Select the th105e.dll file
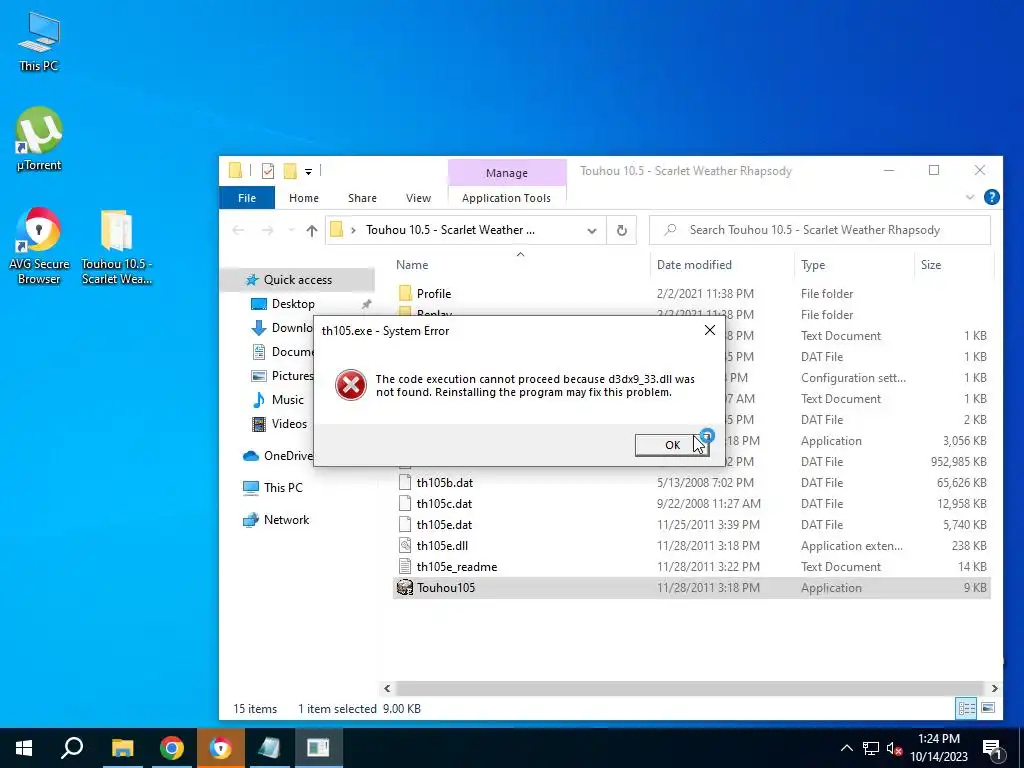Viewport: 1024px width, 768px height. (441, 545)
